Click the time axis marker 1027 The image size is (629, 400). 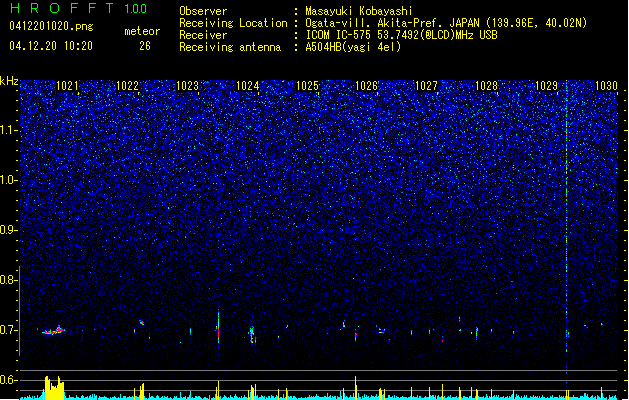click(x=426, y=86)
